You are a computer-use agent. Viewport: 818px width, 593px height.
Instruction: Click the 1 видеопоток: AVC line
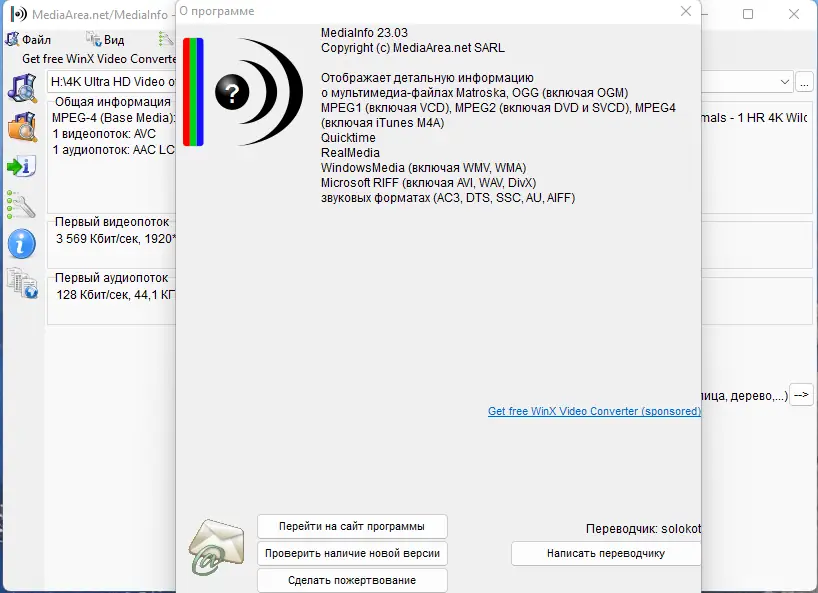click(x=104, y=134)
